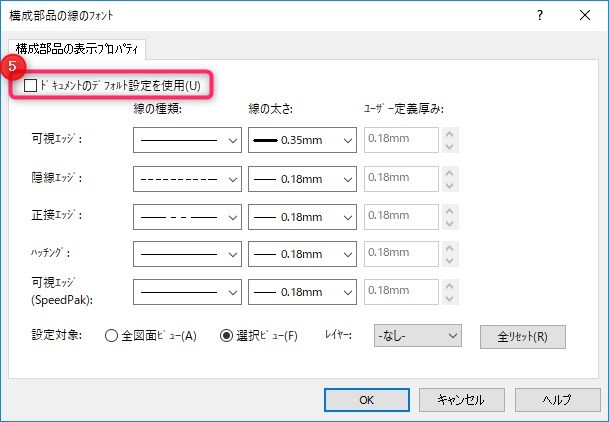
Task: Click the 全リセット(R) button
Action: pyautogui.click(x=522, y=336)
